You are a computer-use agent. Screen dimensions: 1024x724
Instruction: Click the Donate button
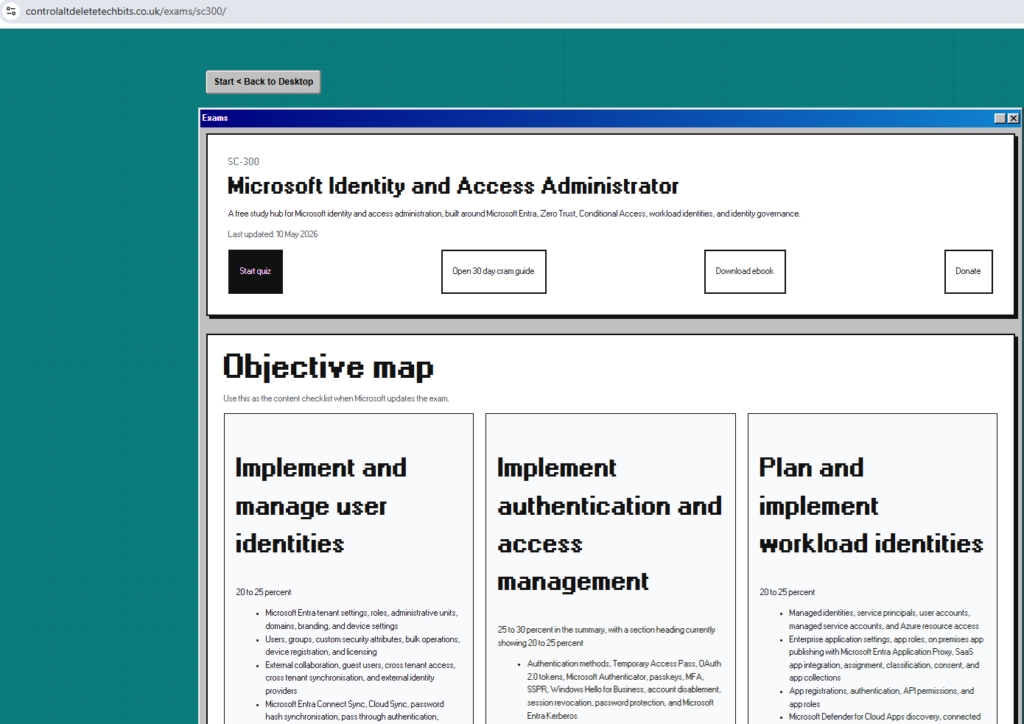[x=968, y=272]
